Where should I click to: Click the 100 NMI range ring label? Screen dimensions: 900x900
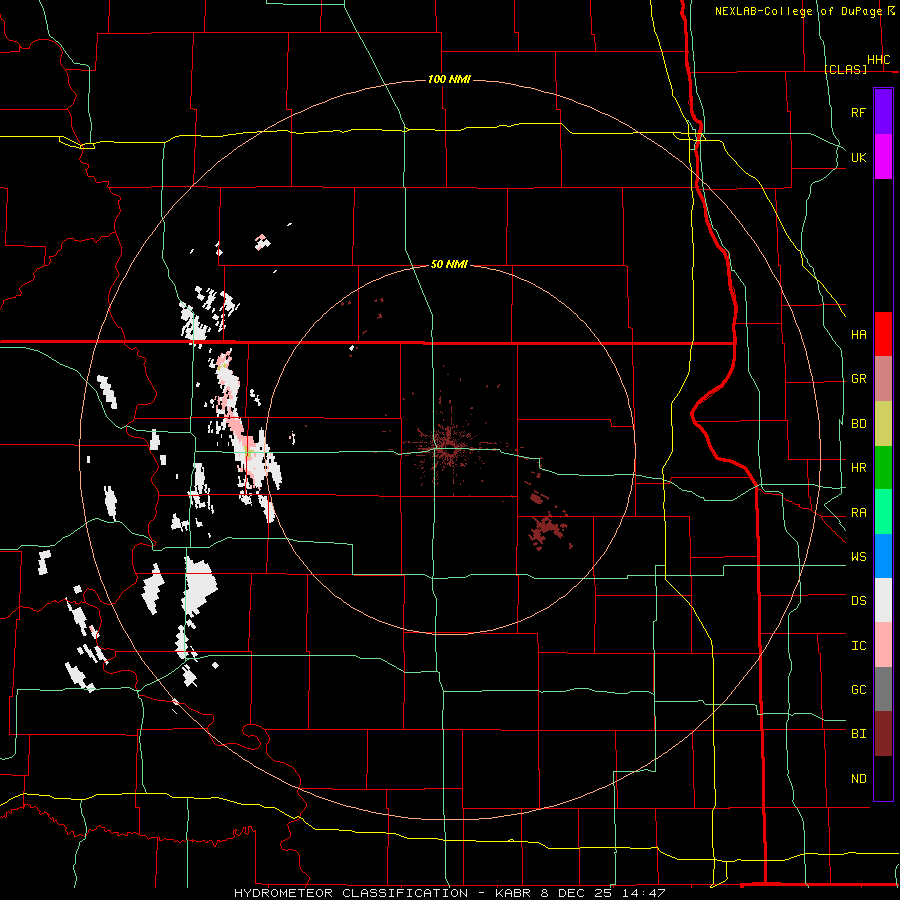click(449, 79)
